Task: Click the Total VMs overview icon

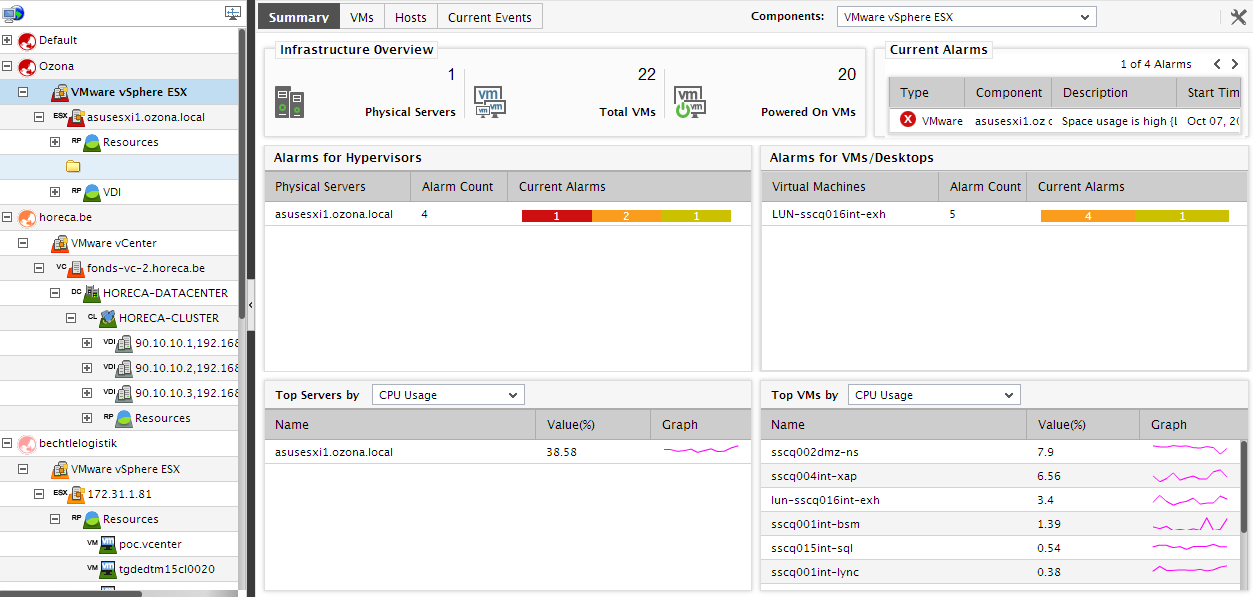Action: click(490, 102)
